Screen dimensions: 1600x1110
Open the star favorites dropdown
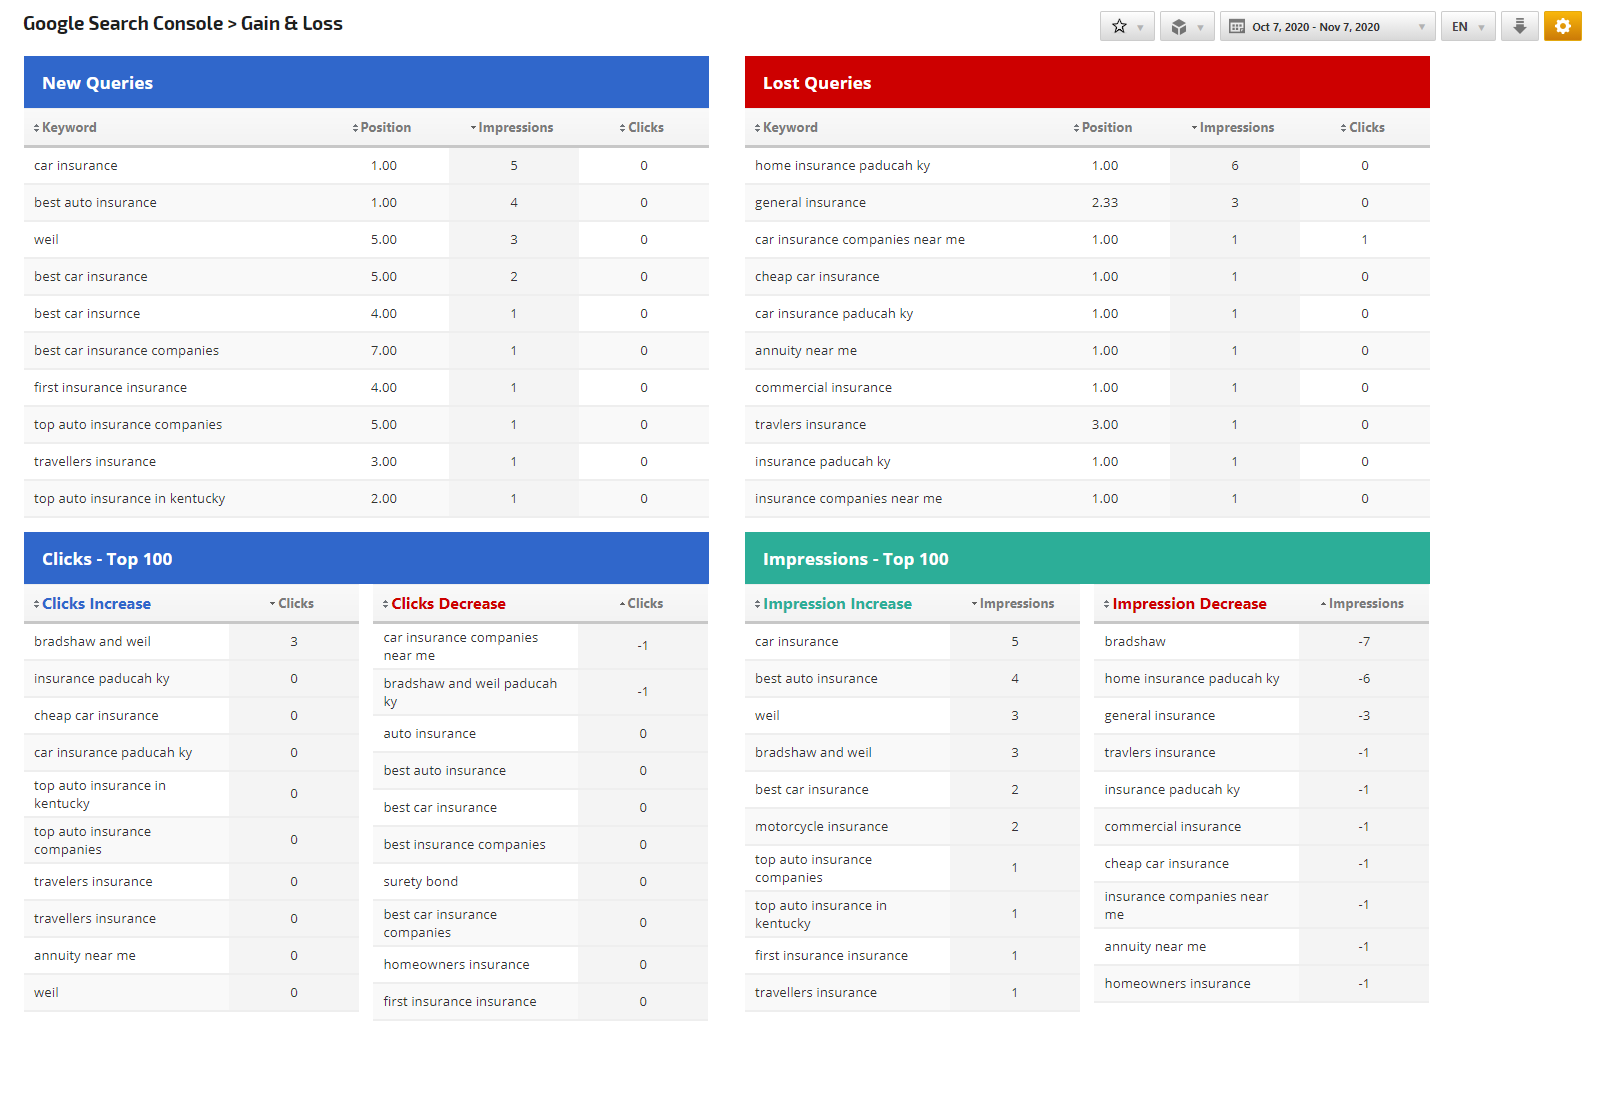[x=1127, y=27]
